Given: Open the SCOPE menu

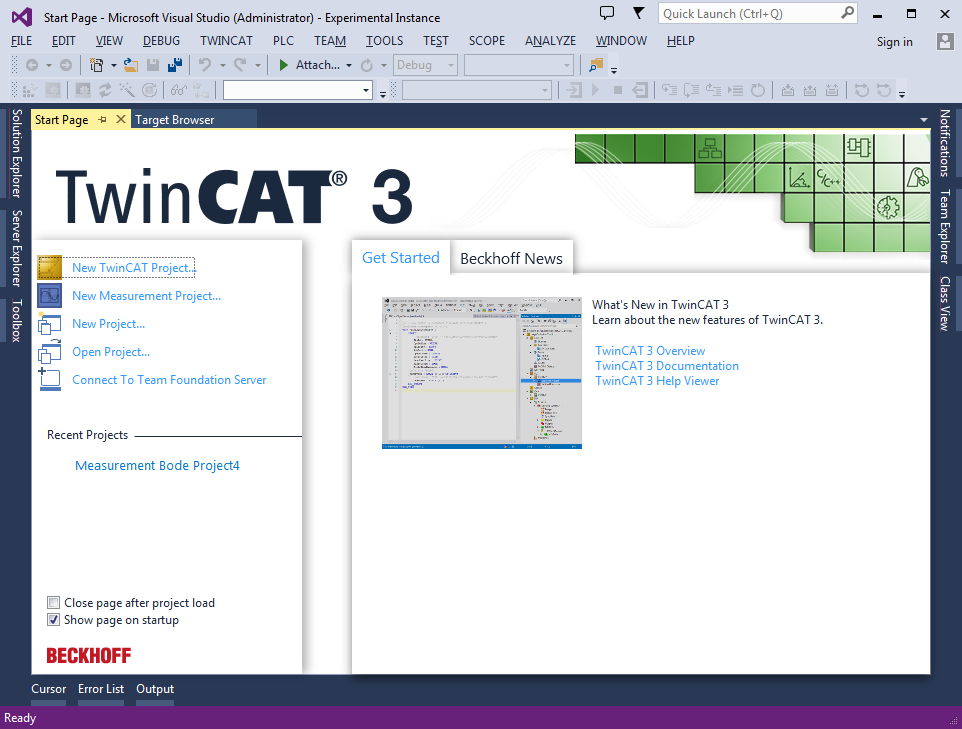Looking at the screenshot, I should click(487, 41).
